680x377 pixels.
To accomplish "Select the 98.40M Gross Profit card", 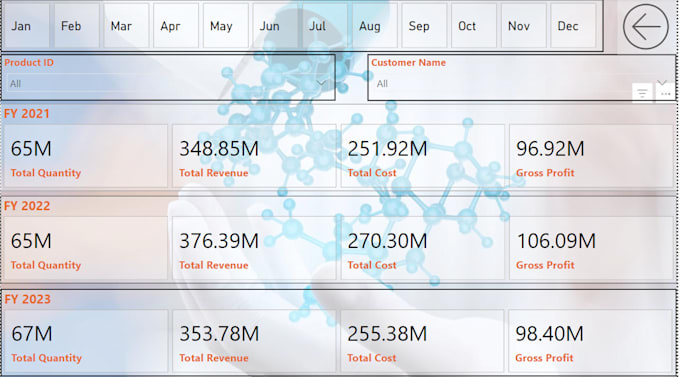I will tap(591, 341).
